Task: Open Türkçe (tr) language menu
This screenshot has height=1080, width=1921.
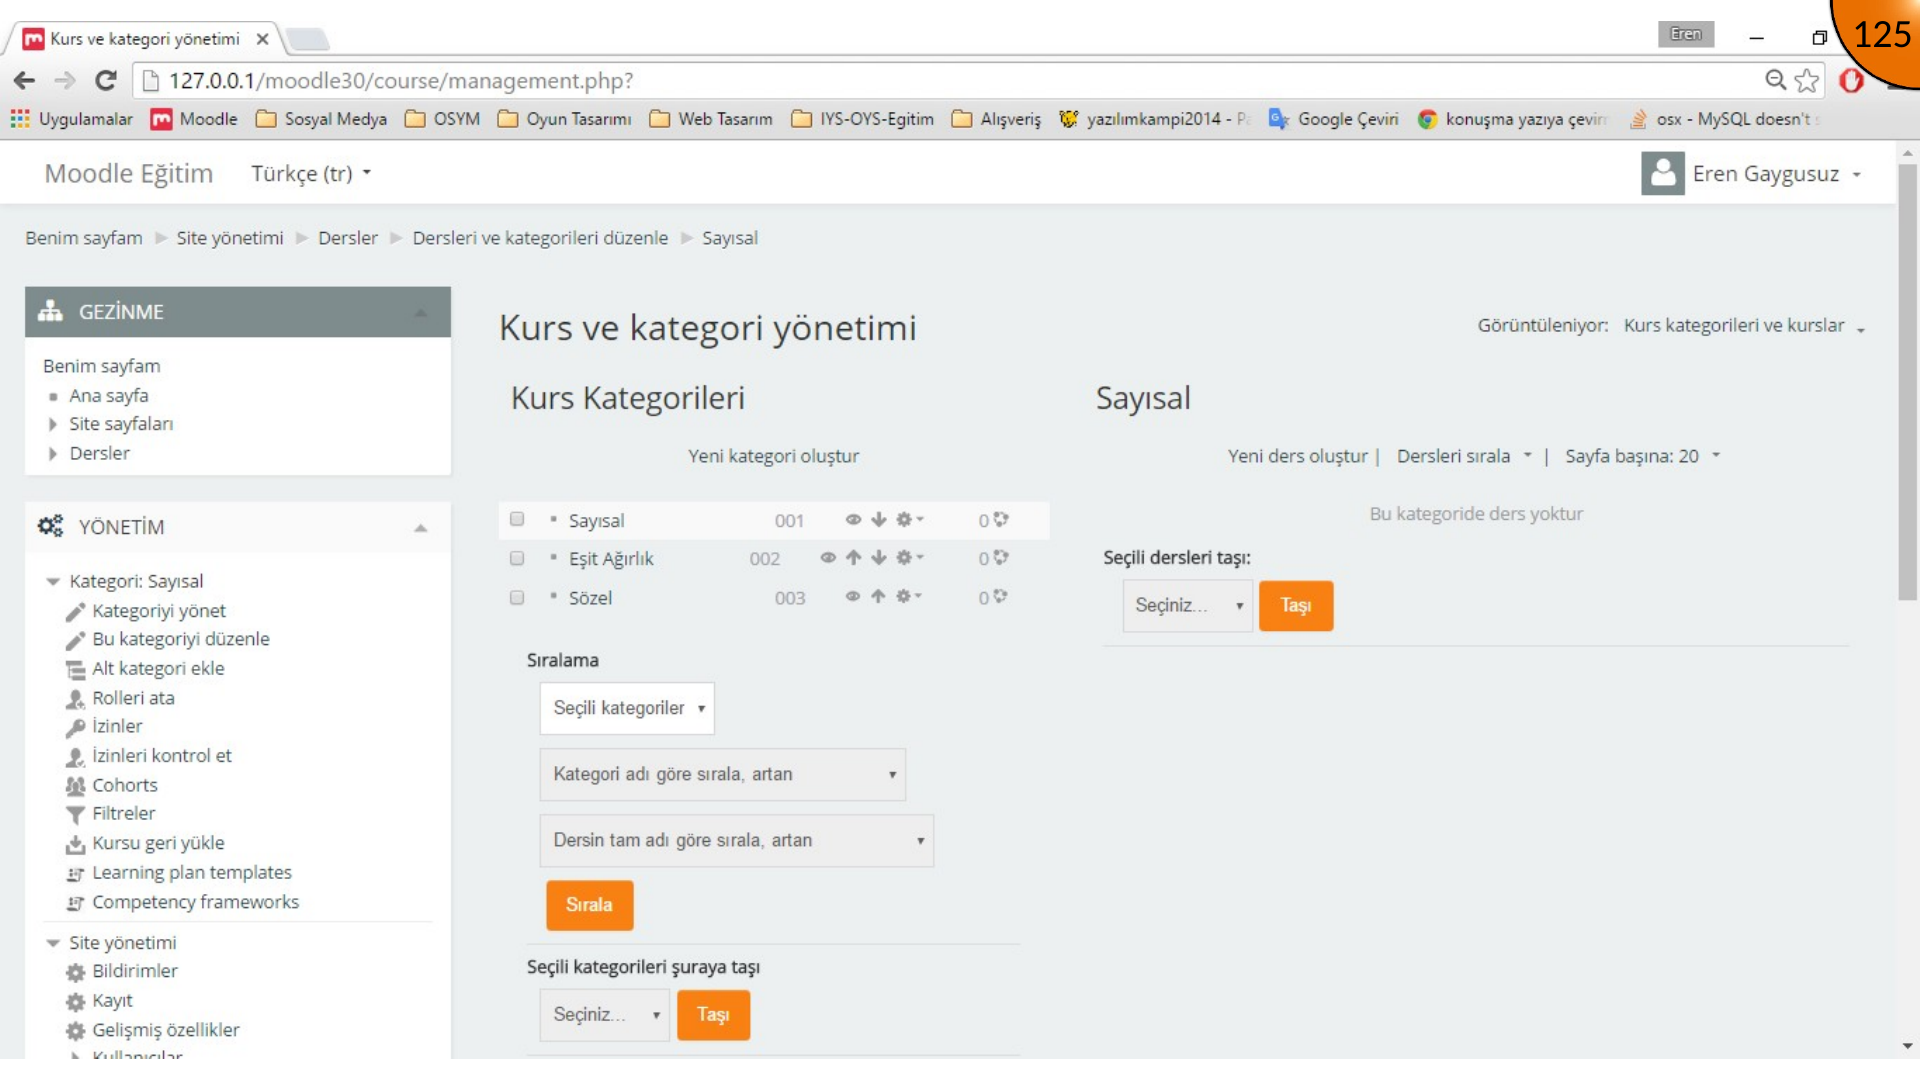Action: (311, 174)
